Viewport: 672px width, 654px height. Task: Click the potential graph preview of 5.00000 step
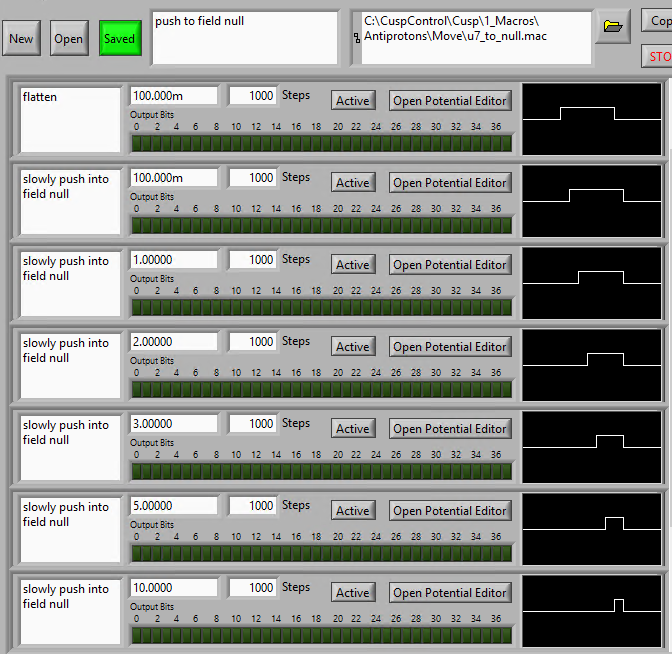click(x=592, y=529)
